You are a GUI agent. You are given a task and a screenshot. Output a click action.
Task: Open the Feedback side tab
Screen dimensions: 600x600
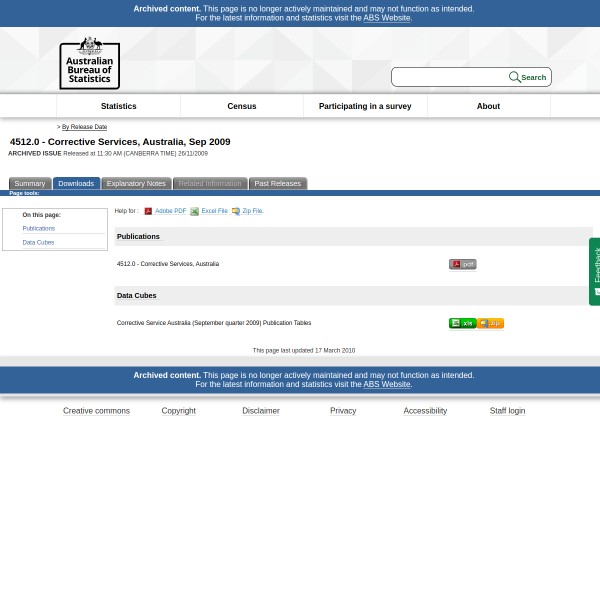[595, 271]
